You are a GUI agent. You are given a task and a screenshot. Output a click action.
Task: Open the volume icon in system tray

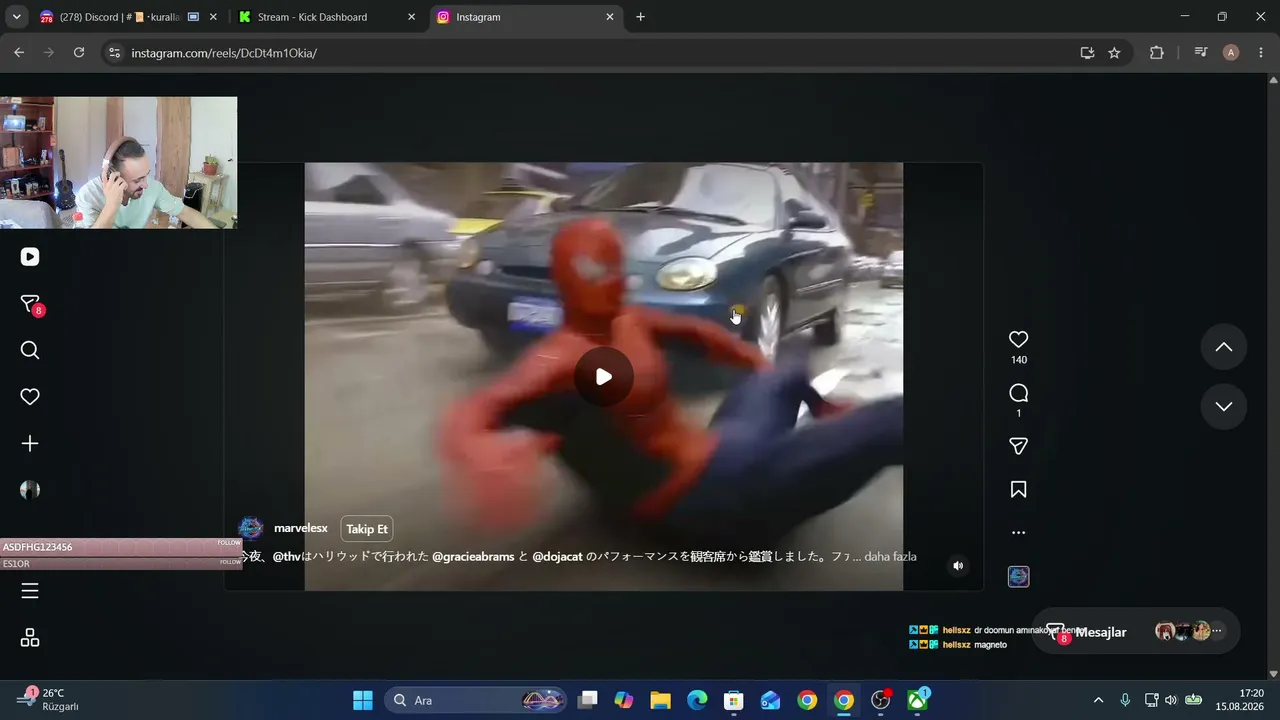pyautogui.click(x=1171, y=700)
